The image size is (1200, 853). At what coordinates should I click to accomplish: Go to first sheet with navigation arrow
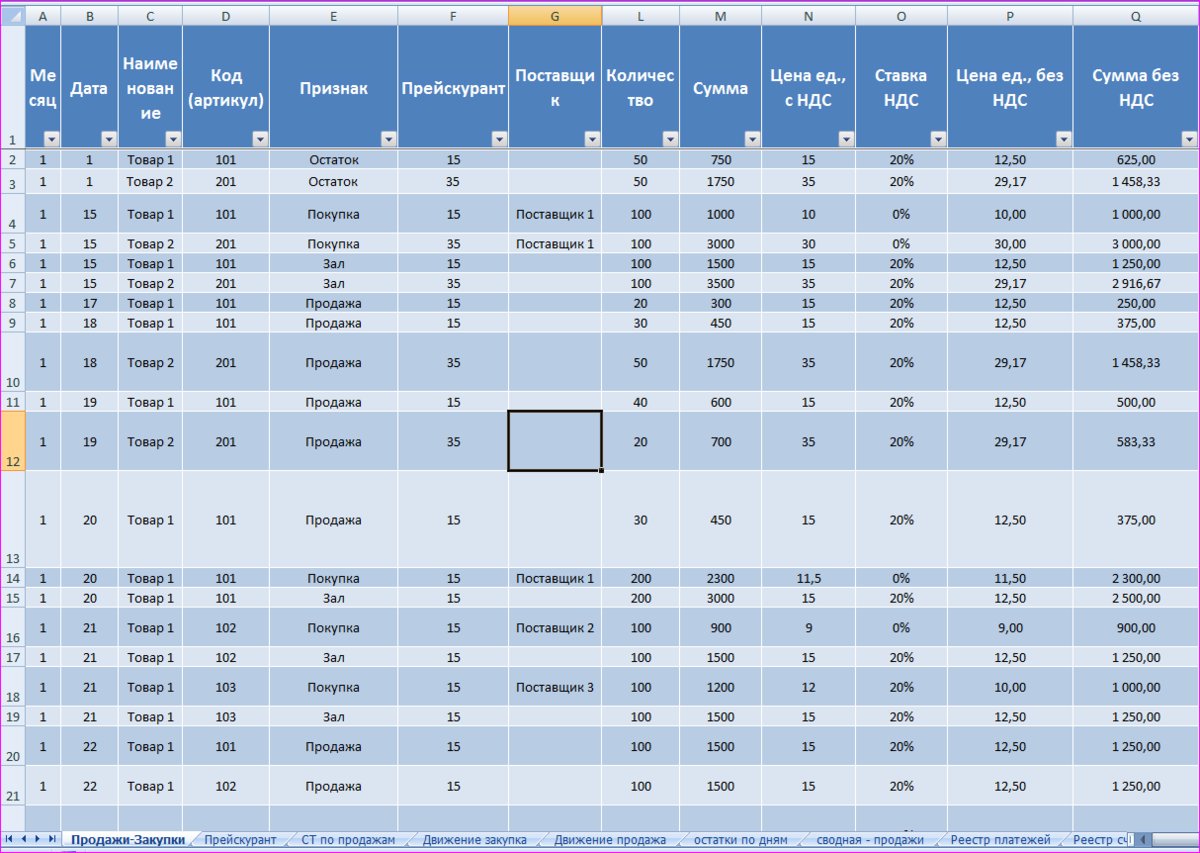[x=9, y=839]
